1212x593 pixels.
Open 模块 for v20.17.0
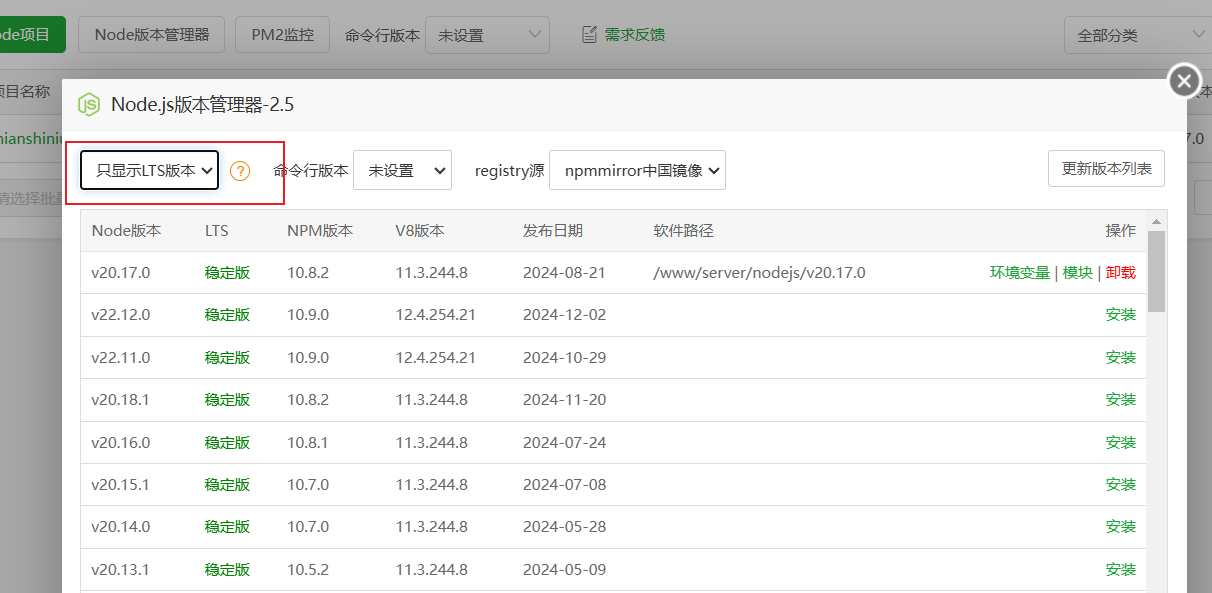(1078, 272)
